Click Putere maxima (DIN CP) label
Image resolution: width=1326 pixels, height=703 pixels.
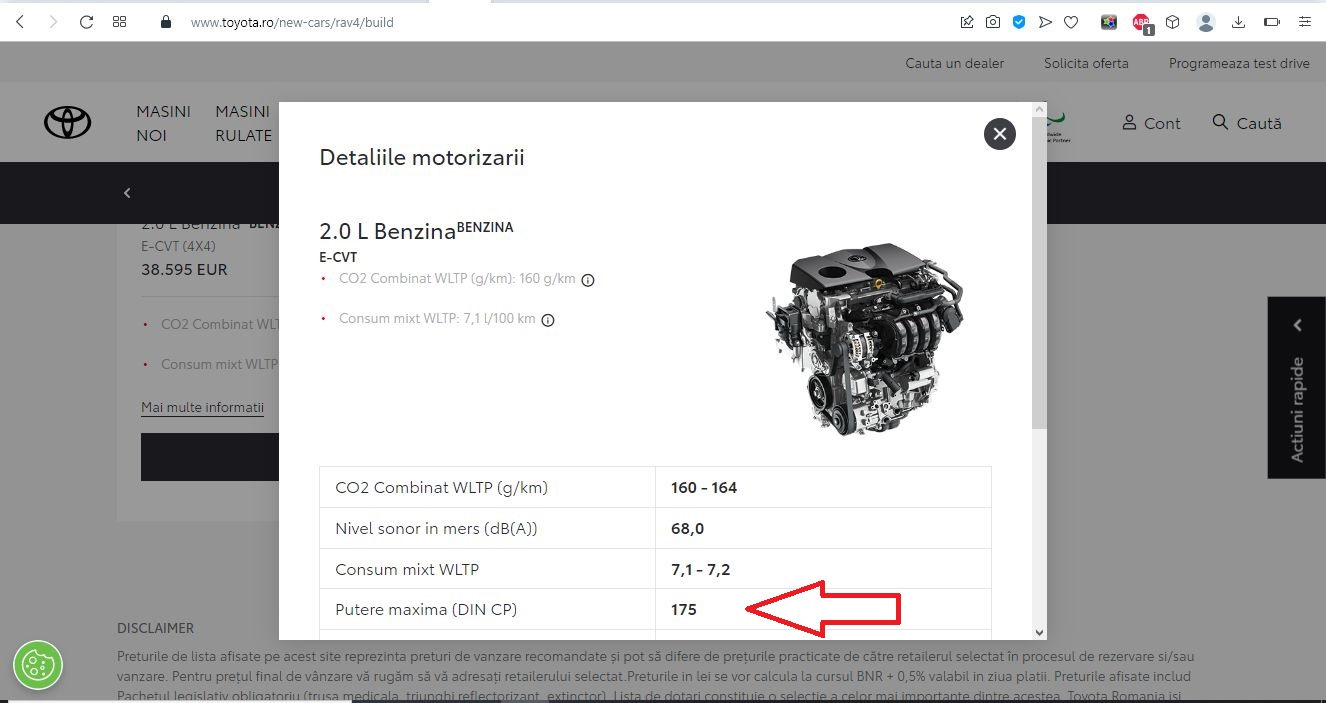426,609
